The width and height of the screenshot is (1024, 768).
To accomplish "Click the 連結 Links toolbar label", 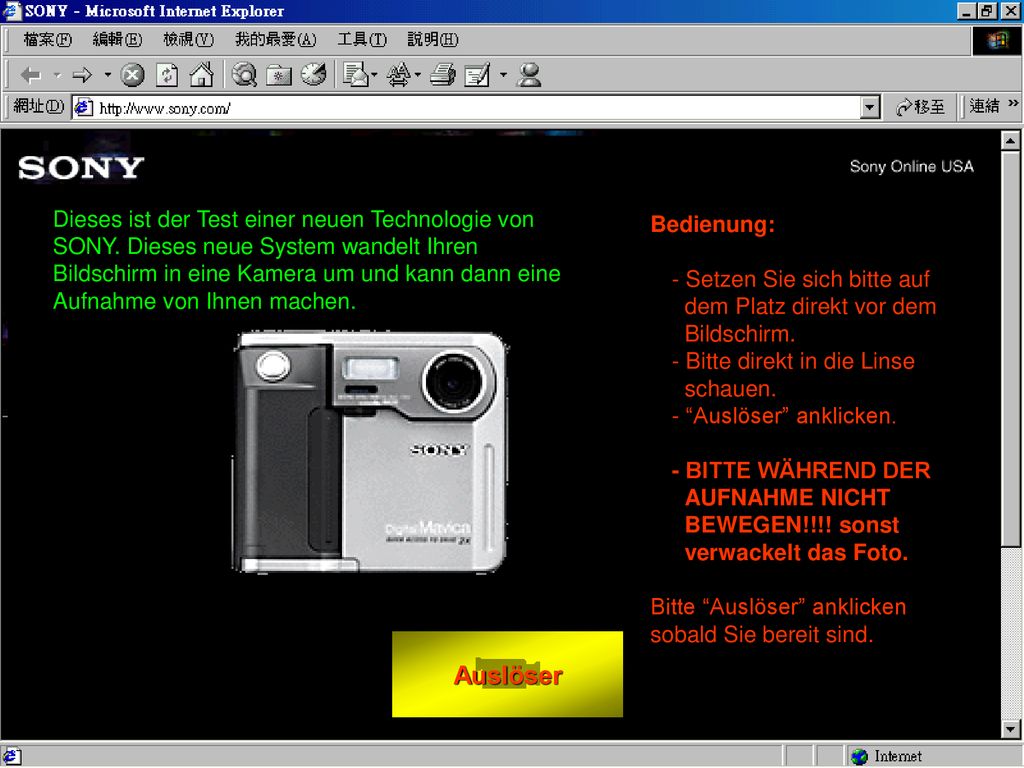I will 984,106.
